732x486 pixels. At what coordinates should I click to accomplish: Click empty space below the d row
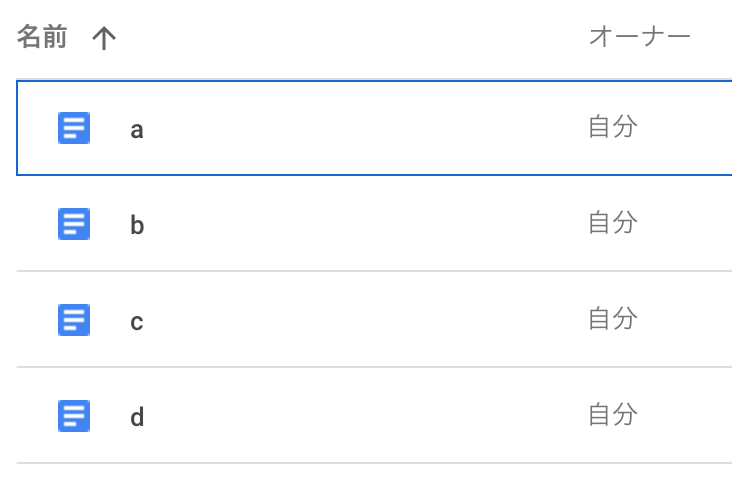[374, 475]
